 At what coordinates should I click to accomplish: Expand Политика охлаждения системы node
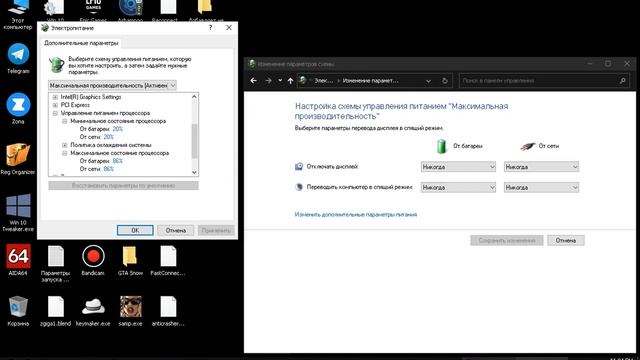tap(64, 145)
